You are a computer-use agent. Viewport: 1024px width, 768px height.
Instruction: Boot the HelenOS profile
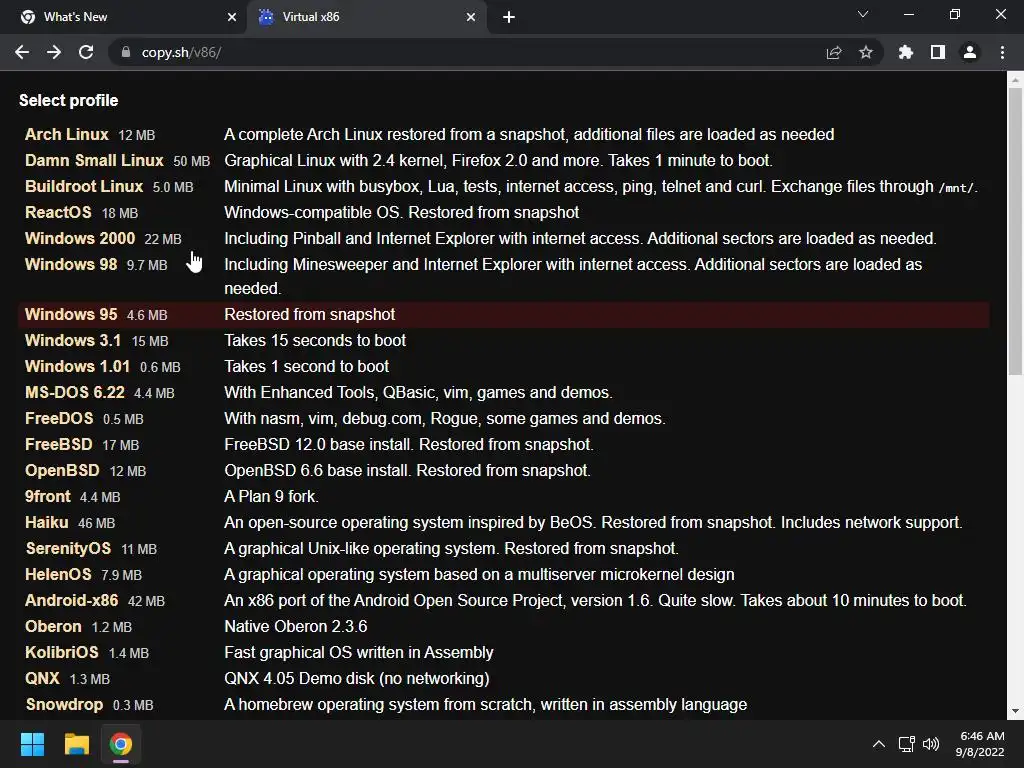pyautogui.click(x=58, y=575)
